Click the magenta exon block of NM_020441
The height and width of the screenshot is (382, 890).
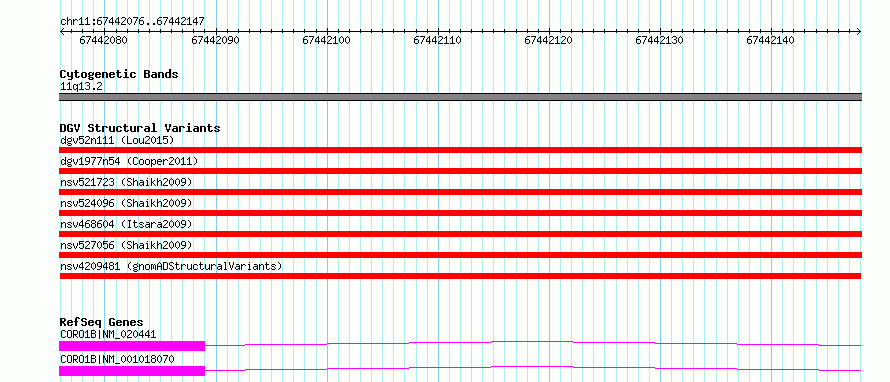132,346
